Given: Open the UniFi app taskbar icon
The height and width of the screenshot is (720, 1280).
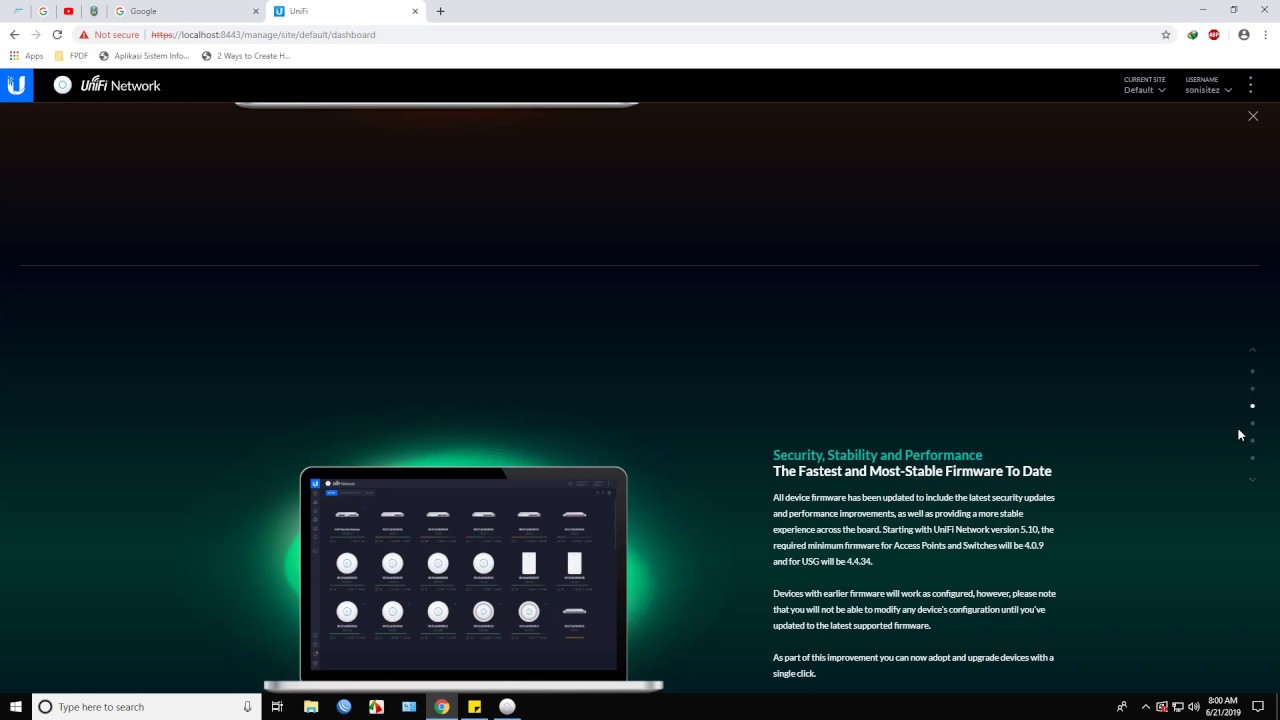Looking at the screenshot, I should (x=507, y=706).
